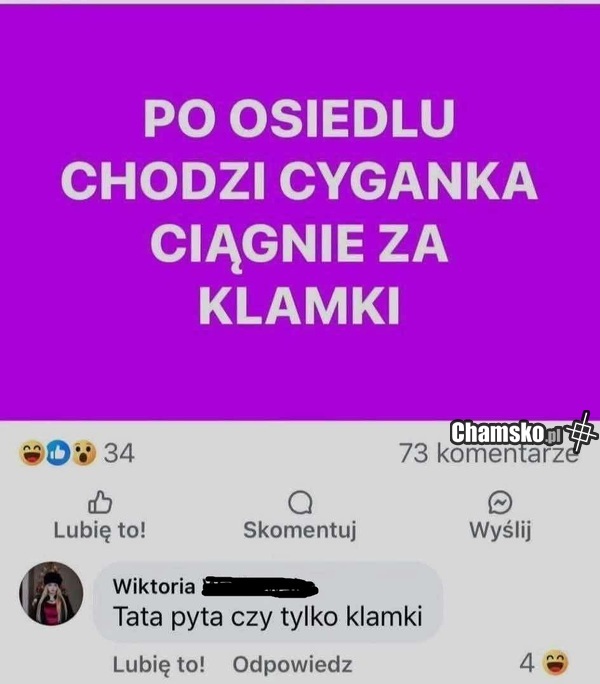Image resolution: width=600 pixels, height=684 pixels.
Task: Click the surprised Wow reaction emoji
Action: coord(84,453)
